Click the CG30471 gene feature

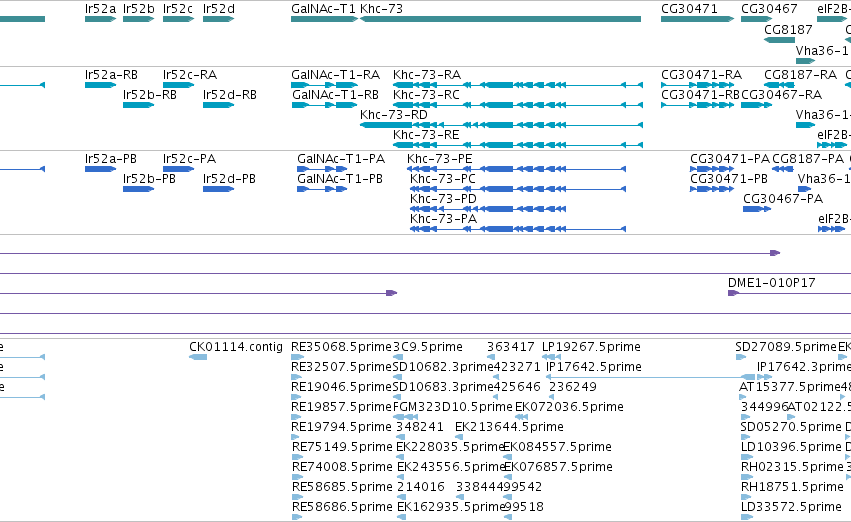(697, 19)
